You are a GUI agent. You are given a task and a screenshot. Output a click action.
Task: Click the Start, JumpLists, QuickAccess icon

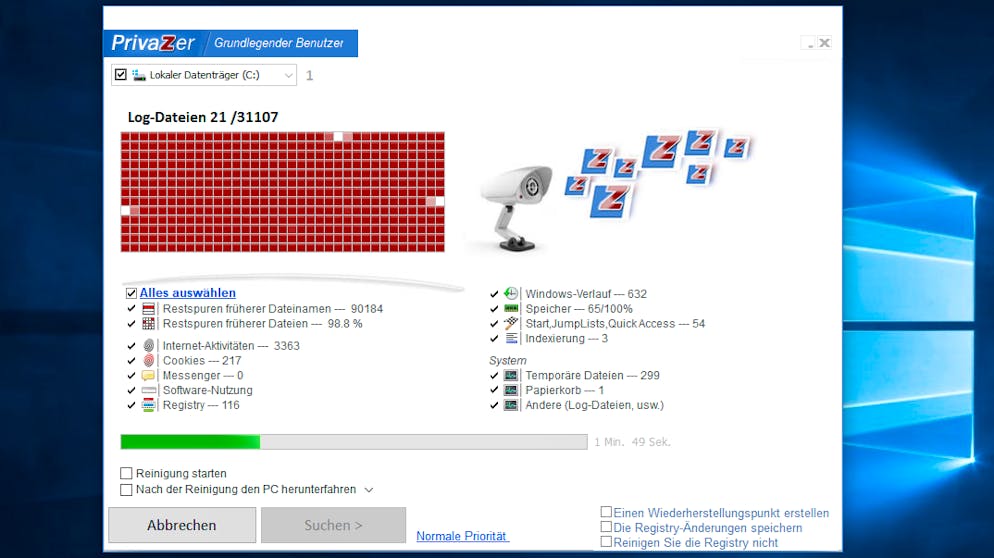tap(511, 323)
